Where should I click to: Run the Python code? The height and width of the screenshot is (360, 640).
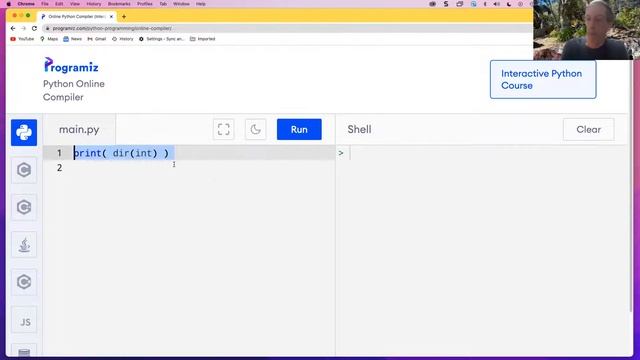point(299,129)
